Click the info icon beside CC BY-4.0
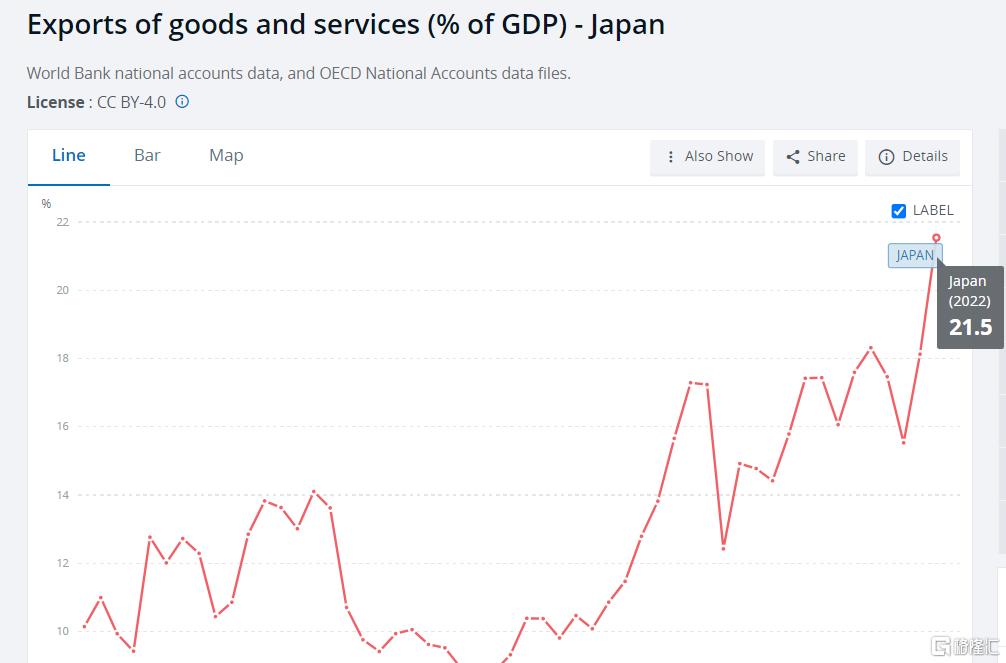1006x663 pixels. [182, 102]
